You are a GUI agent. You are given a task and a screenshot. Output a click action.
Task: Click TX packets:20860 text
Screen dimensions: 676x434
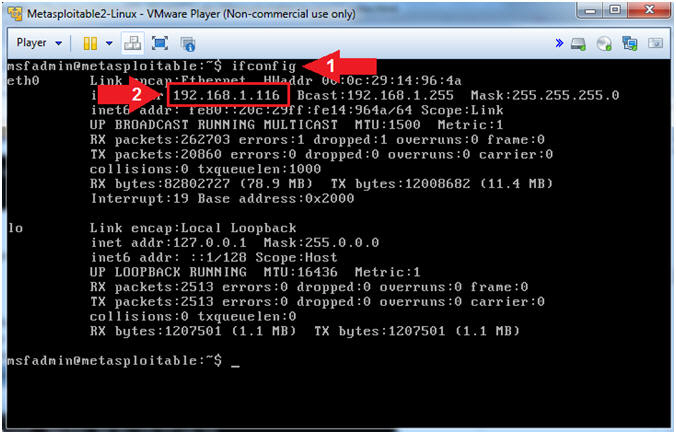coord(156,154)
